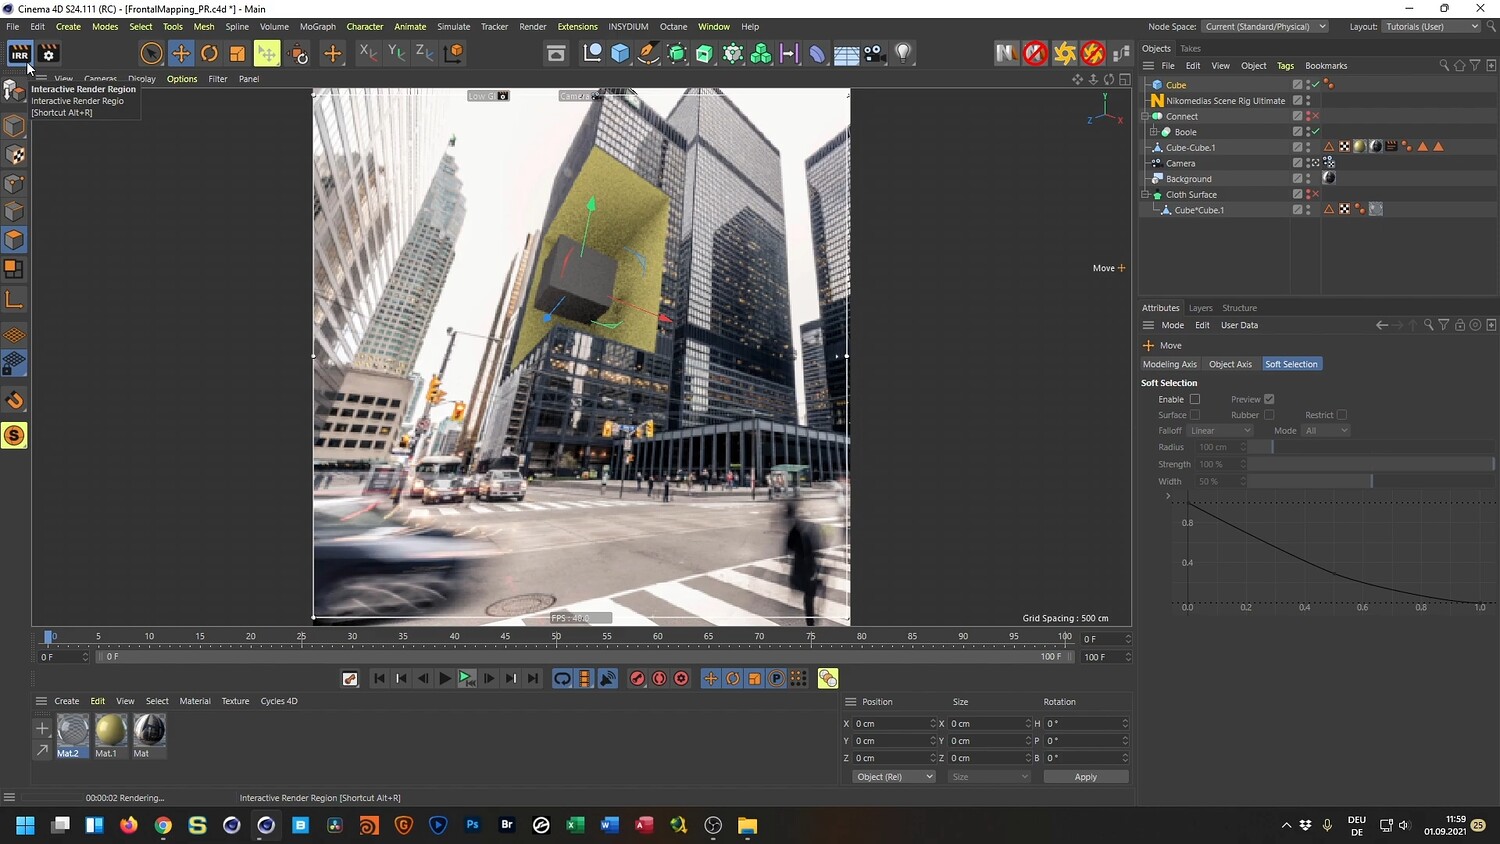
Task: Adjust the Soft Selection Radius slider
Action: [1371, 447]
